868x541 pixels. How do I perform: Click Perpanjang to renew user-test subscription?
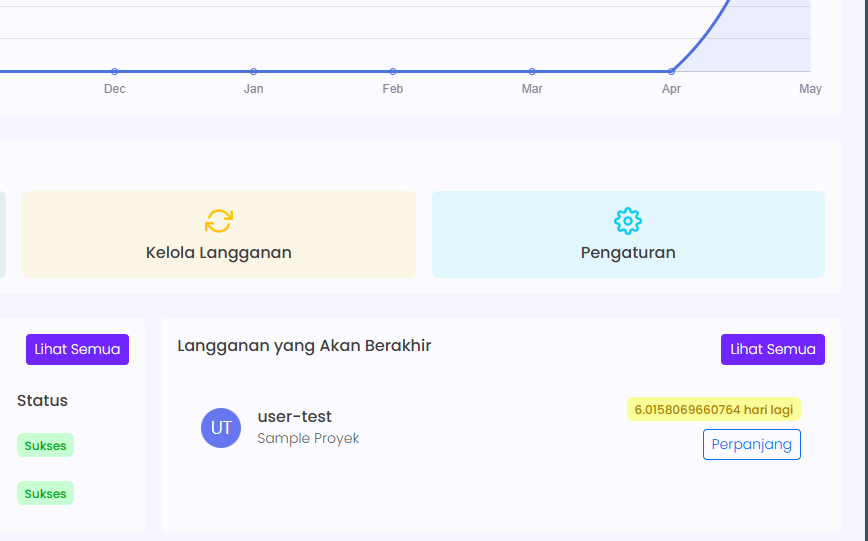click(752, 444)
